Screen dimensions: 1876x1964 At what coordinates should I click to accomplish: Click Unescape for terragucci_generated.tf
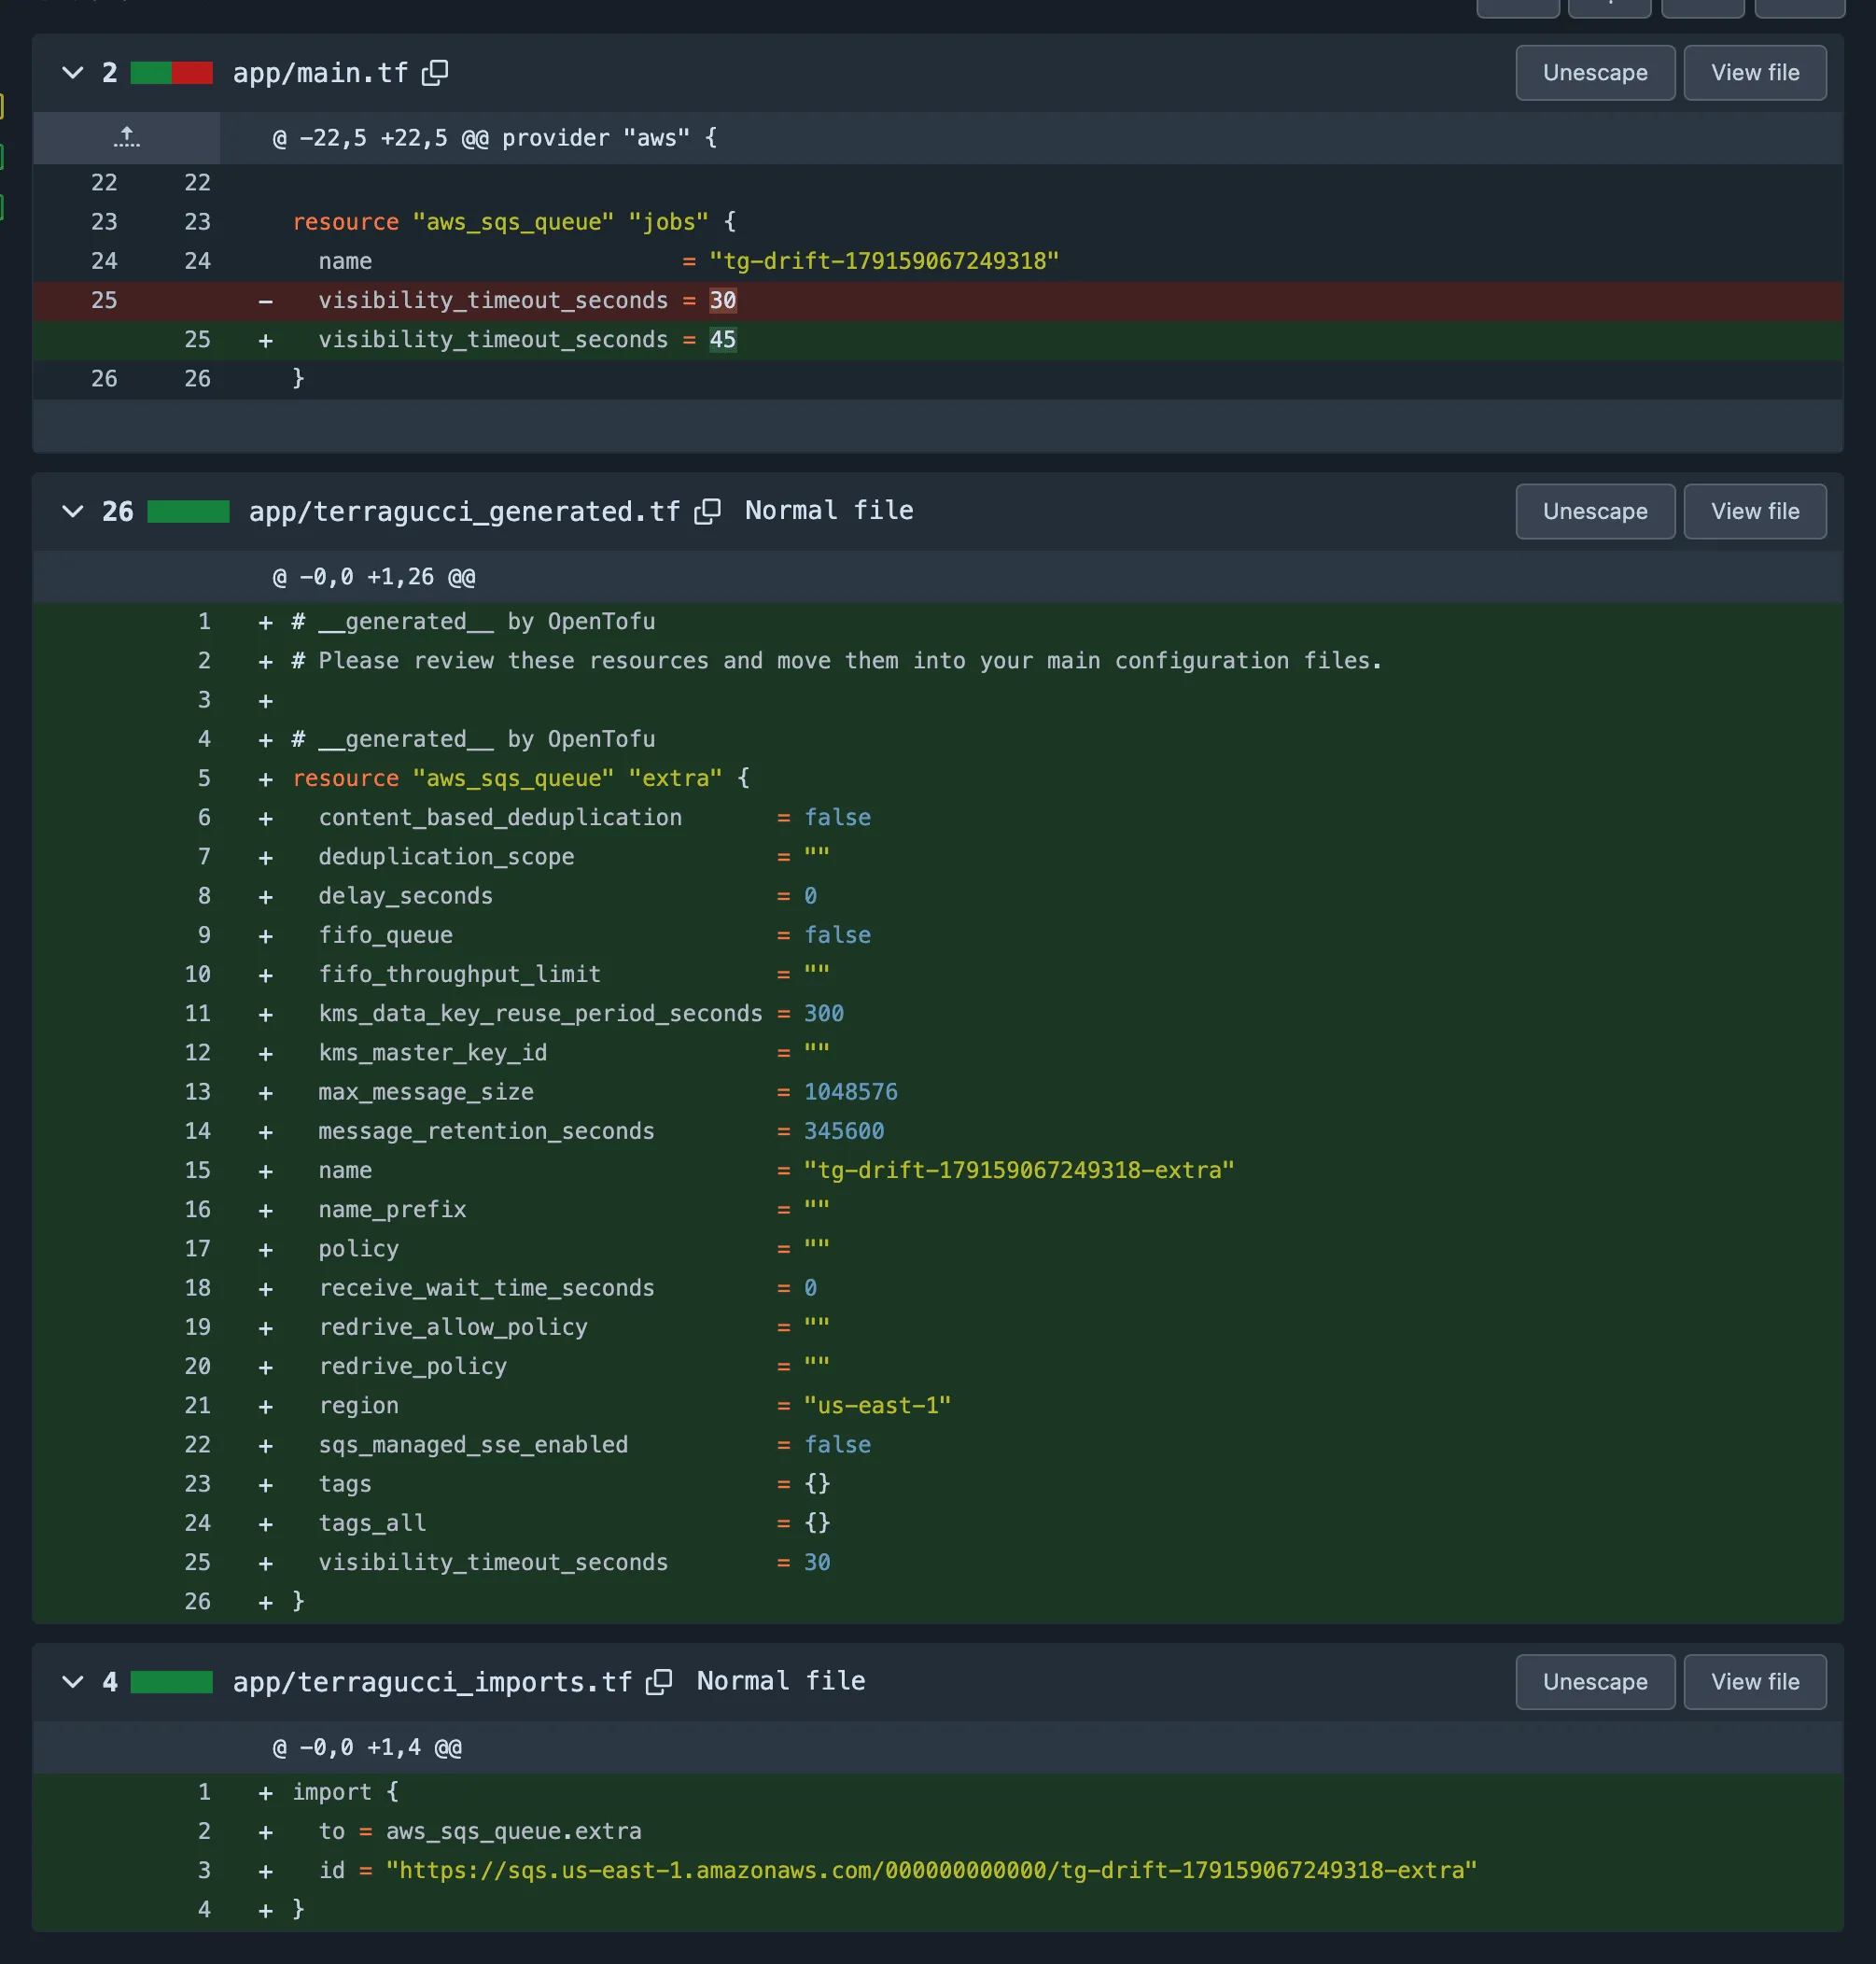(1595, 511)
